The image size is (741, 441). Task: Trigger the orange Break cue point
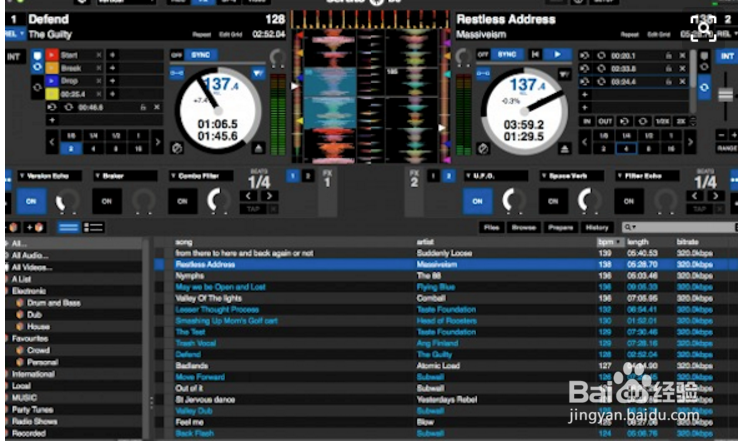(52, 68)
